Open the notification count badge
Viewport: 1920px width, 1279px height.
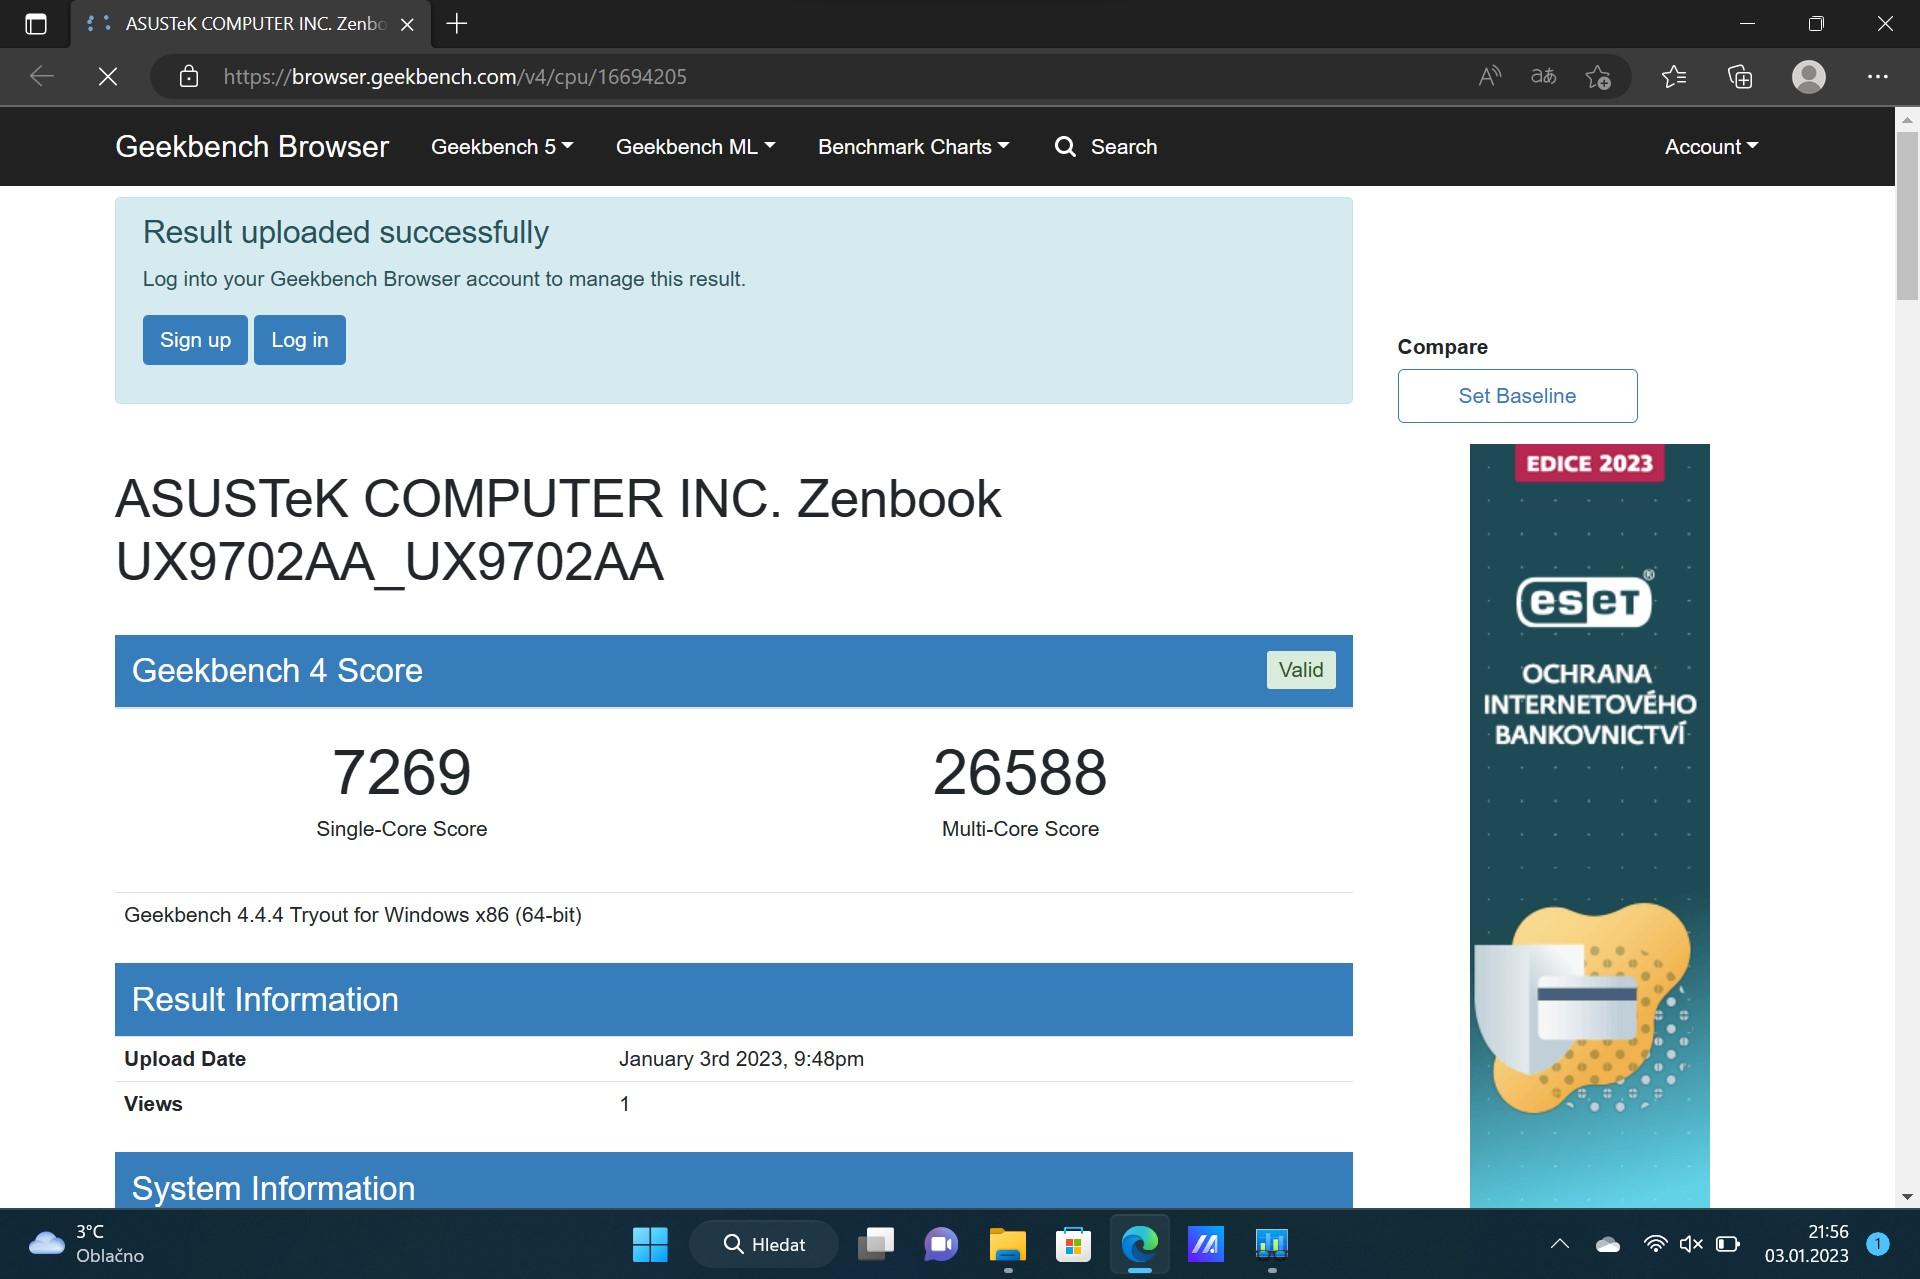[x=1878, y=1244]
